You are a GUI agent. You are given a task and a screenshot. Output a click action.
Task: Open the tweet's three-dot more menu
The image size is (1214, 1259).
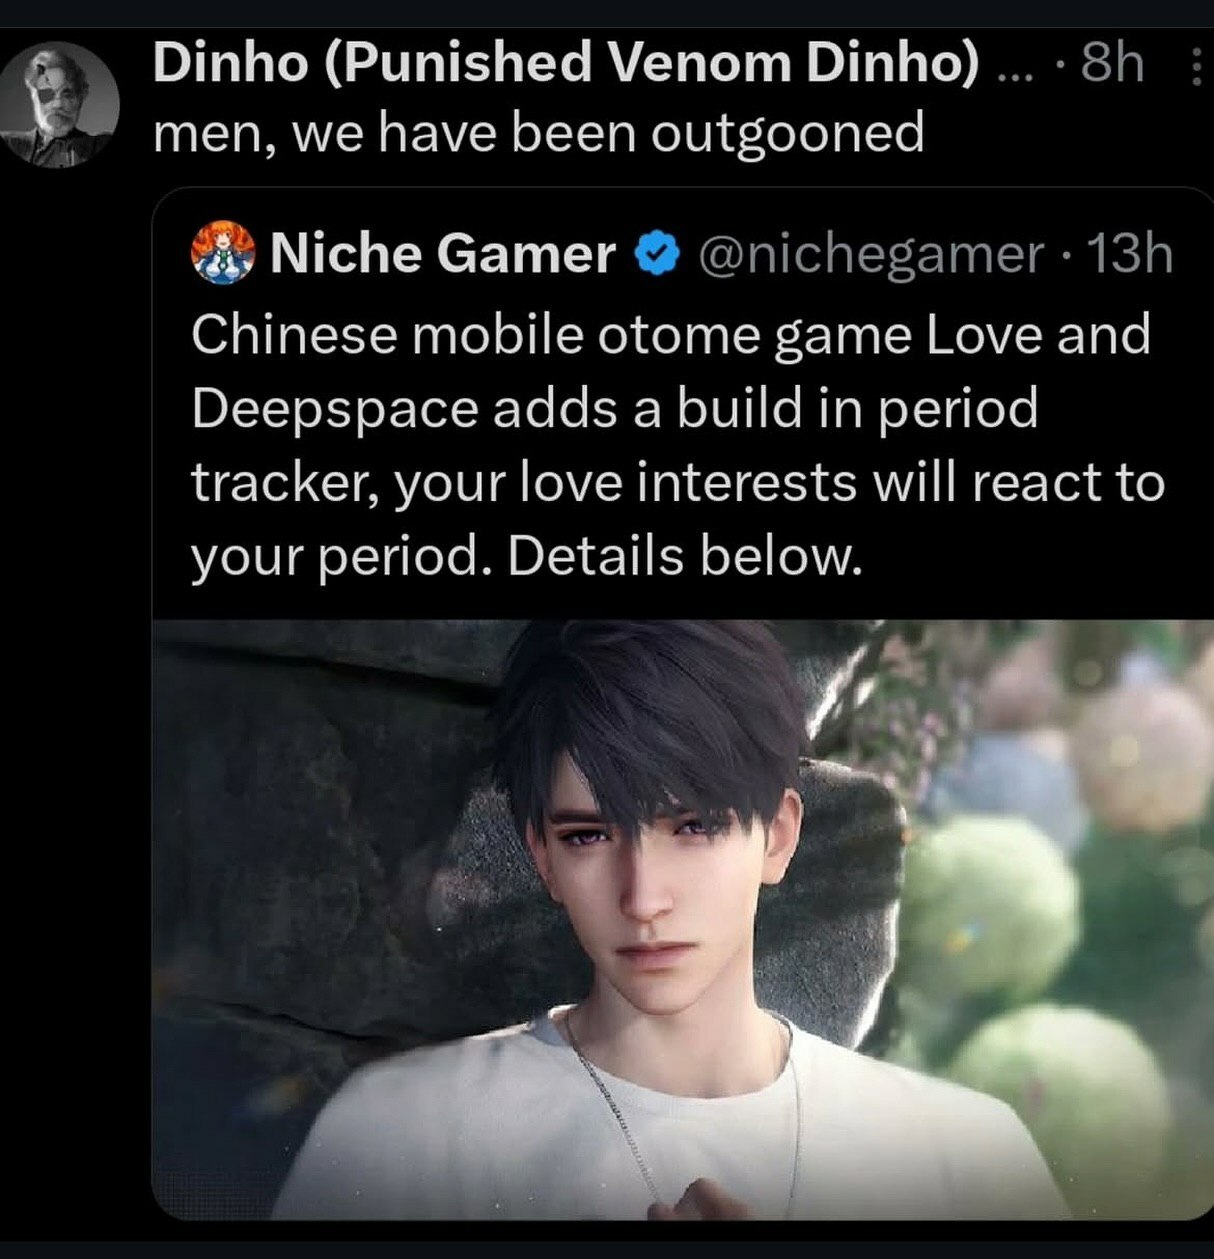(x=1195, y=67)
